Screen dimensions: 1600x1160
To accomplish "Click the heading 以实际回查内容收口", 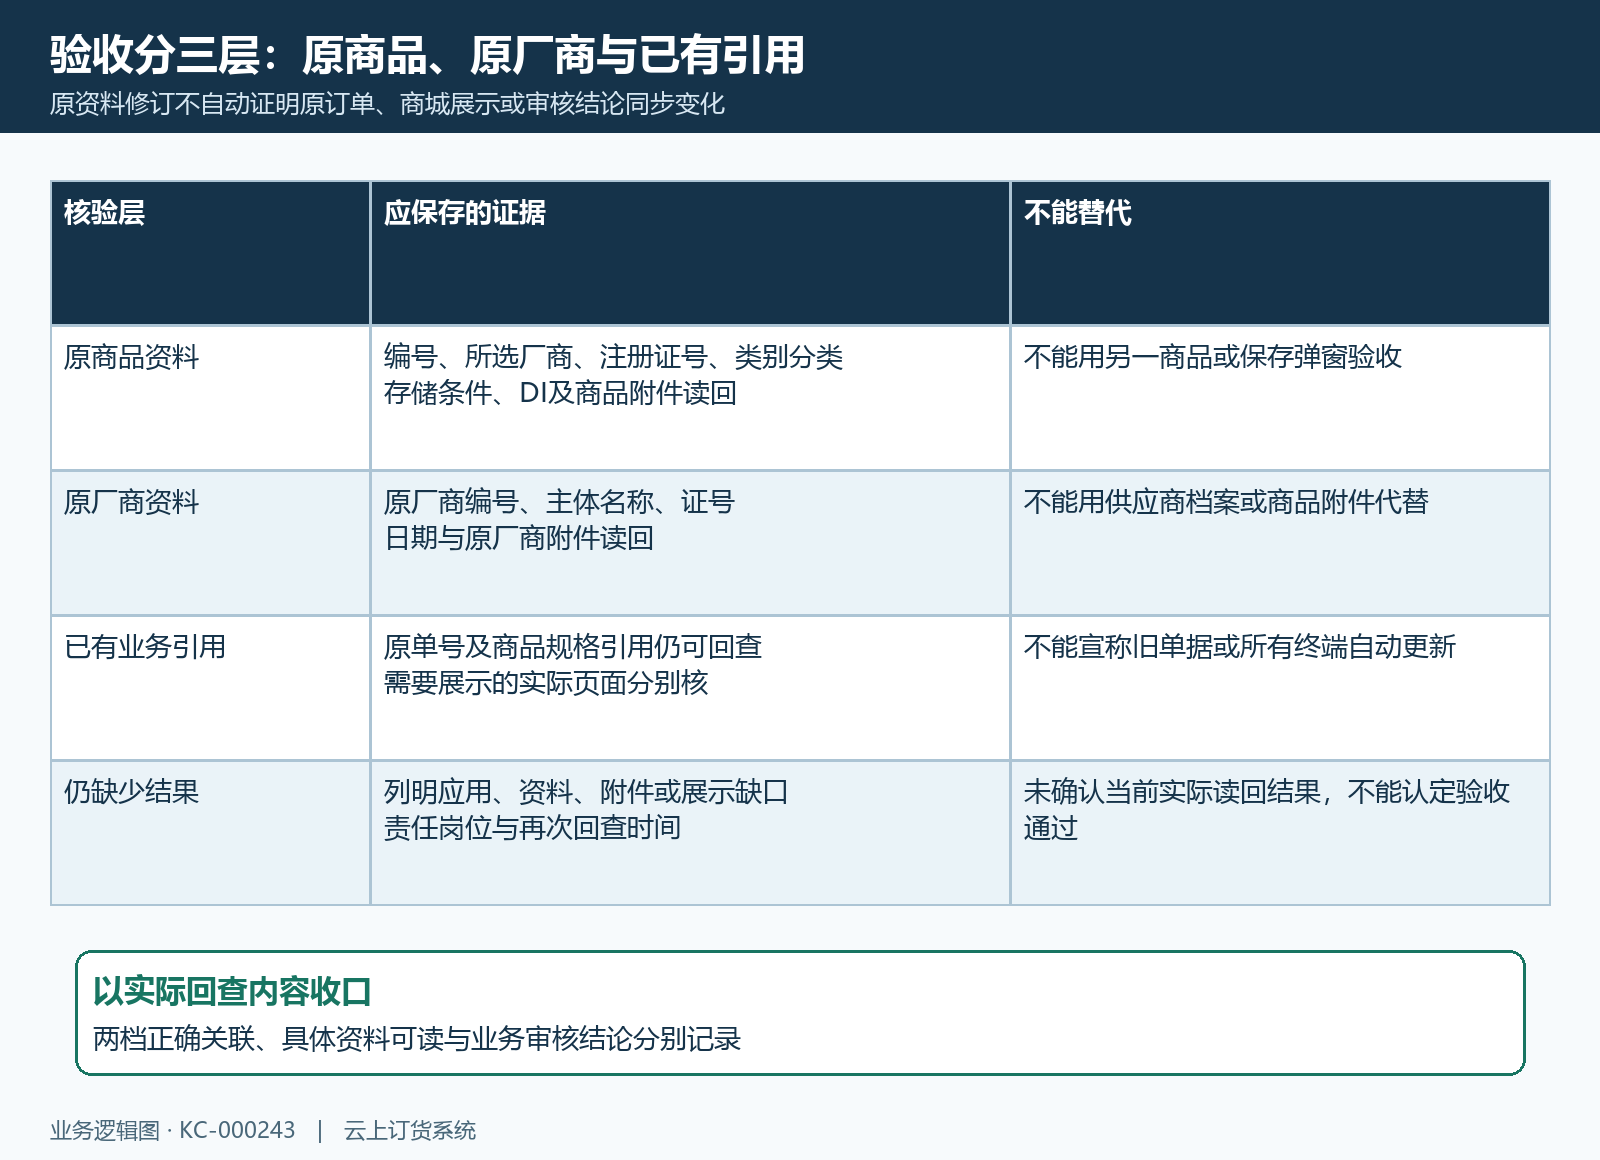I will coord(232,991).
